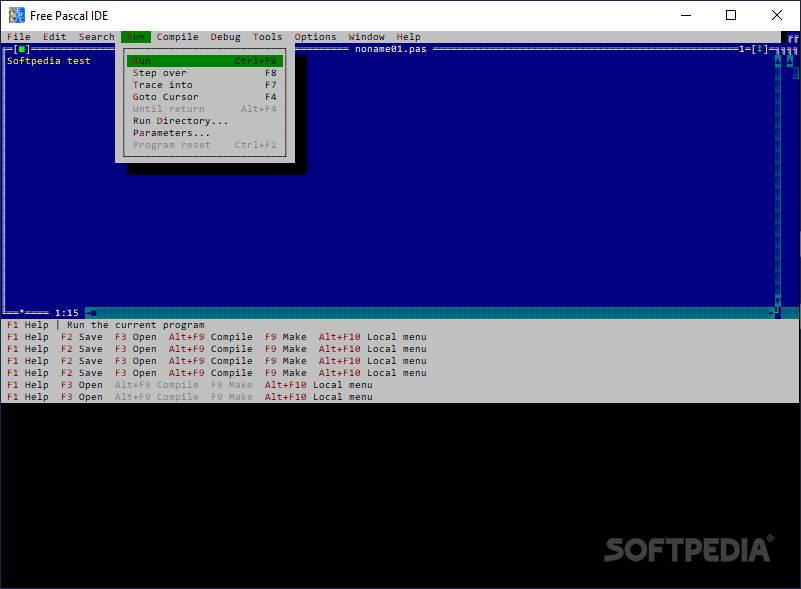Click Alt+F10 Local menu in last status row

[x=318, y=397]
